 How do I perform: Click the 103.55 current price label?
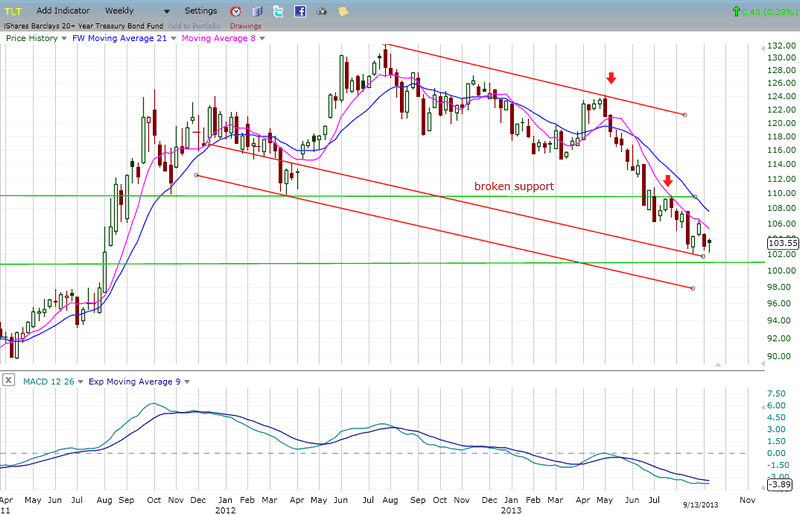[x=782, y=243]
